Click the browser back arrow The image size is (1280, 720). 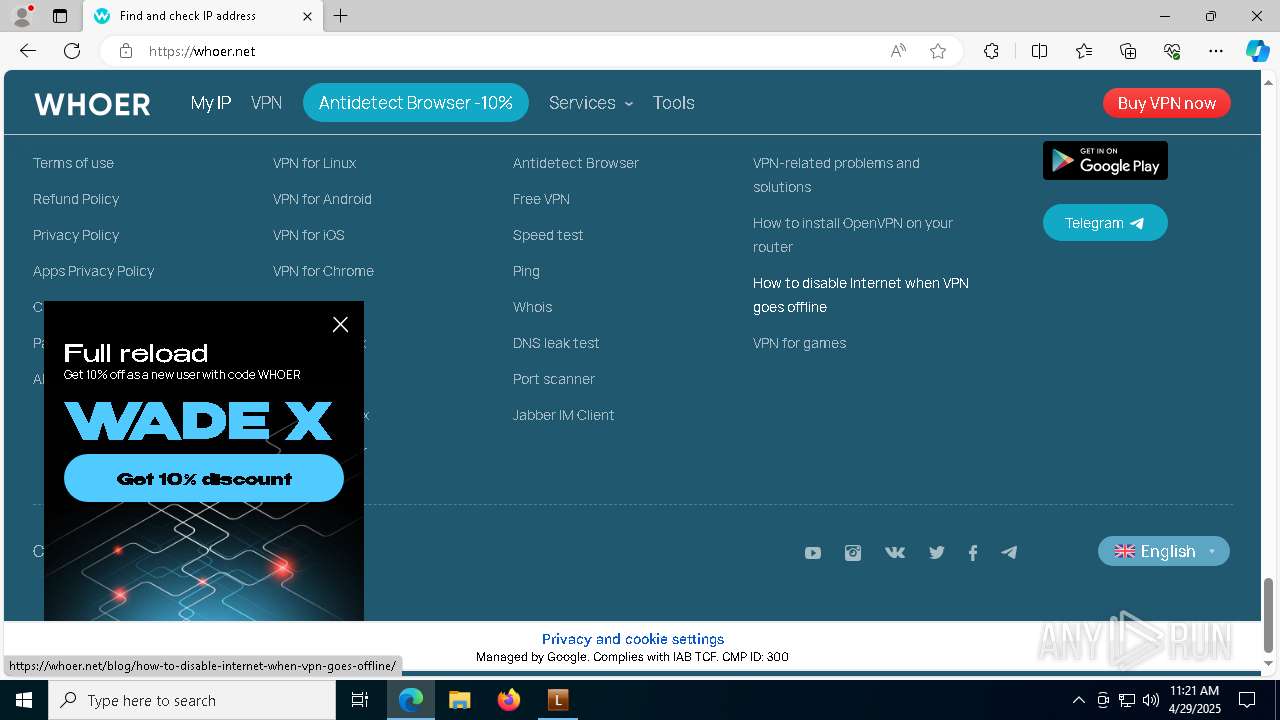(x=28, y=51)
